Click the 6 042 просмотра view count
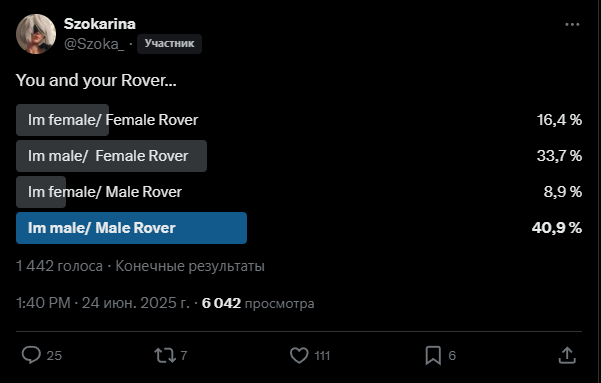Image resolution: width=601 pixels, height=383 pixels. (258, 303)
